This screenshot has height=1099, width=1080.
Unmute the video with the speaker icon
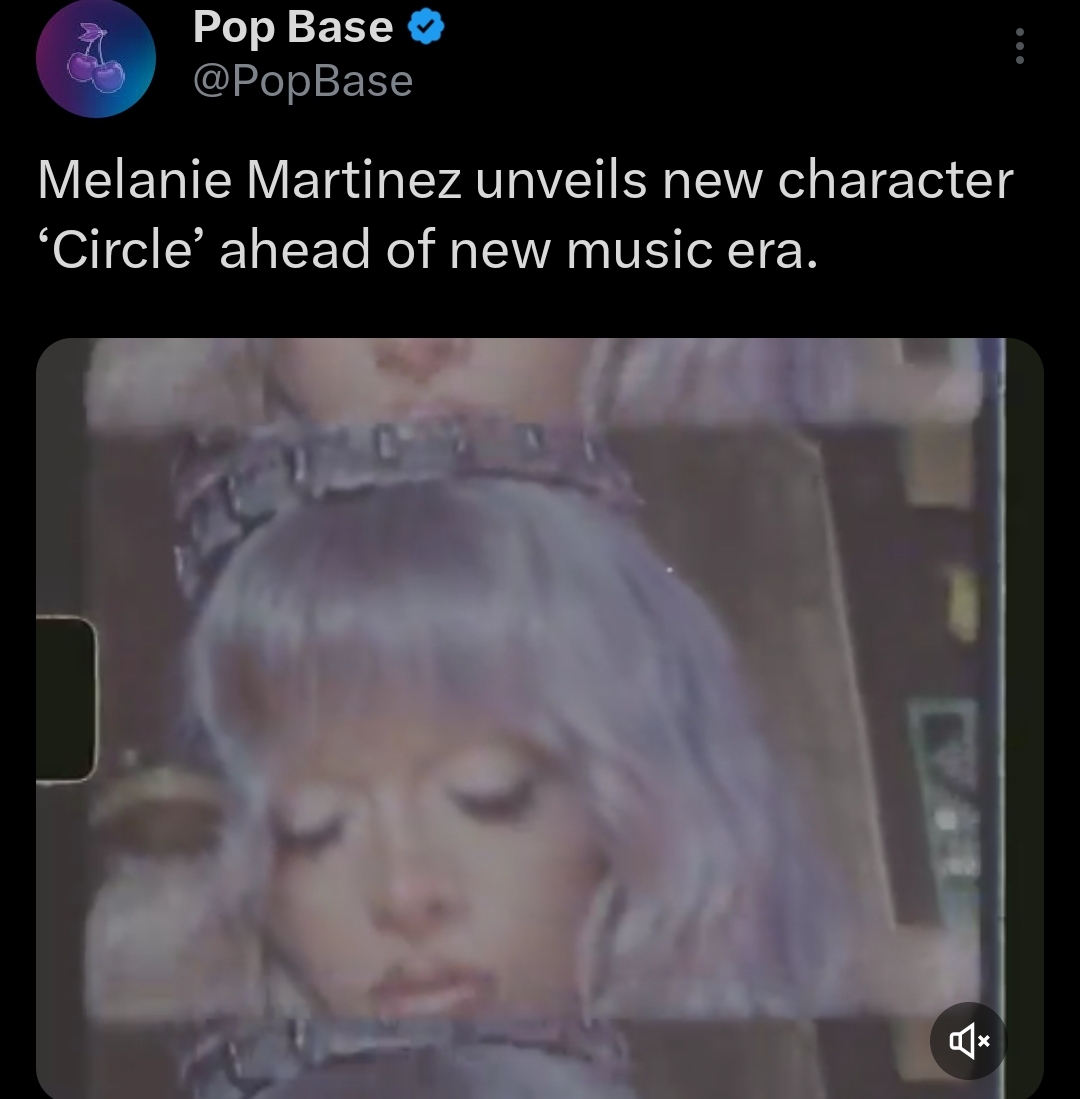969,1041
